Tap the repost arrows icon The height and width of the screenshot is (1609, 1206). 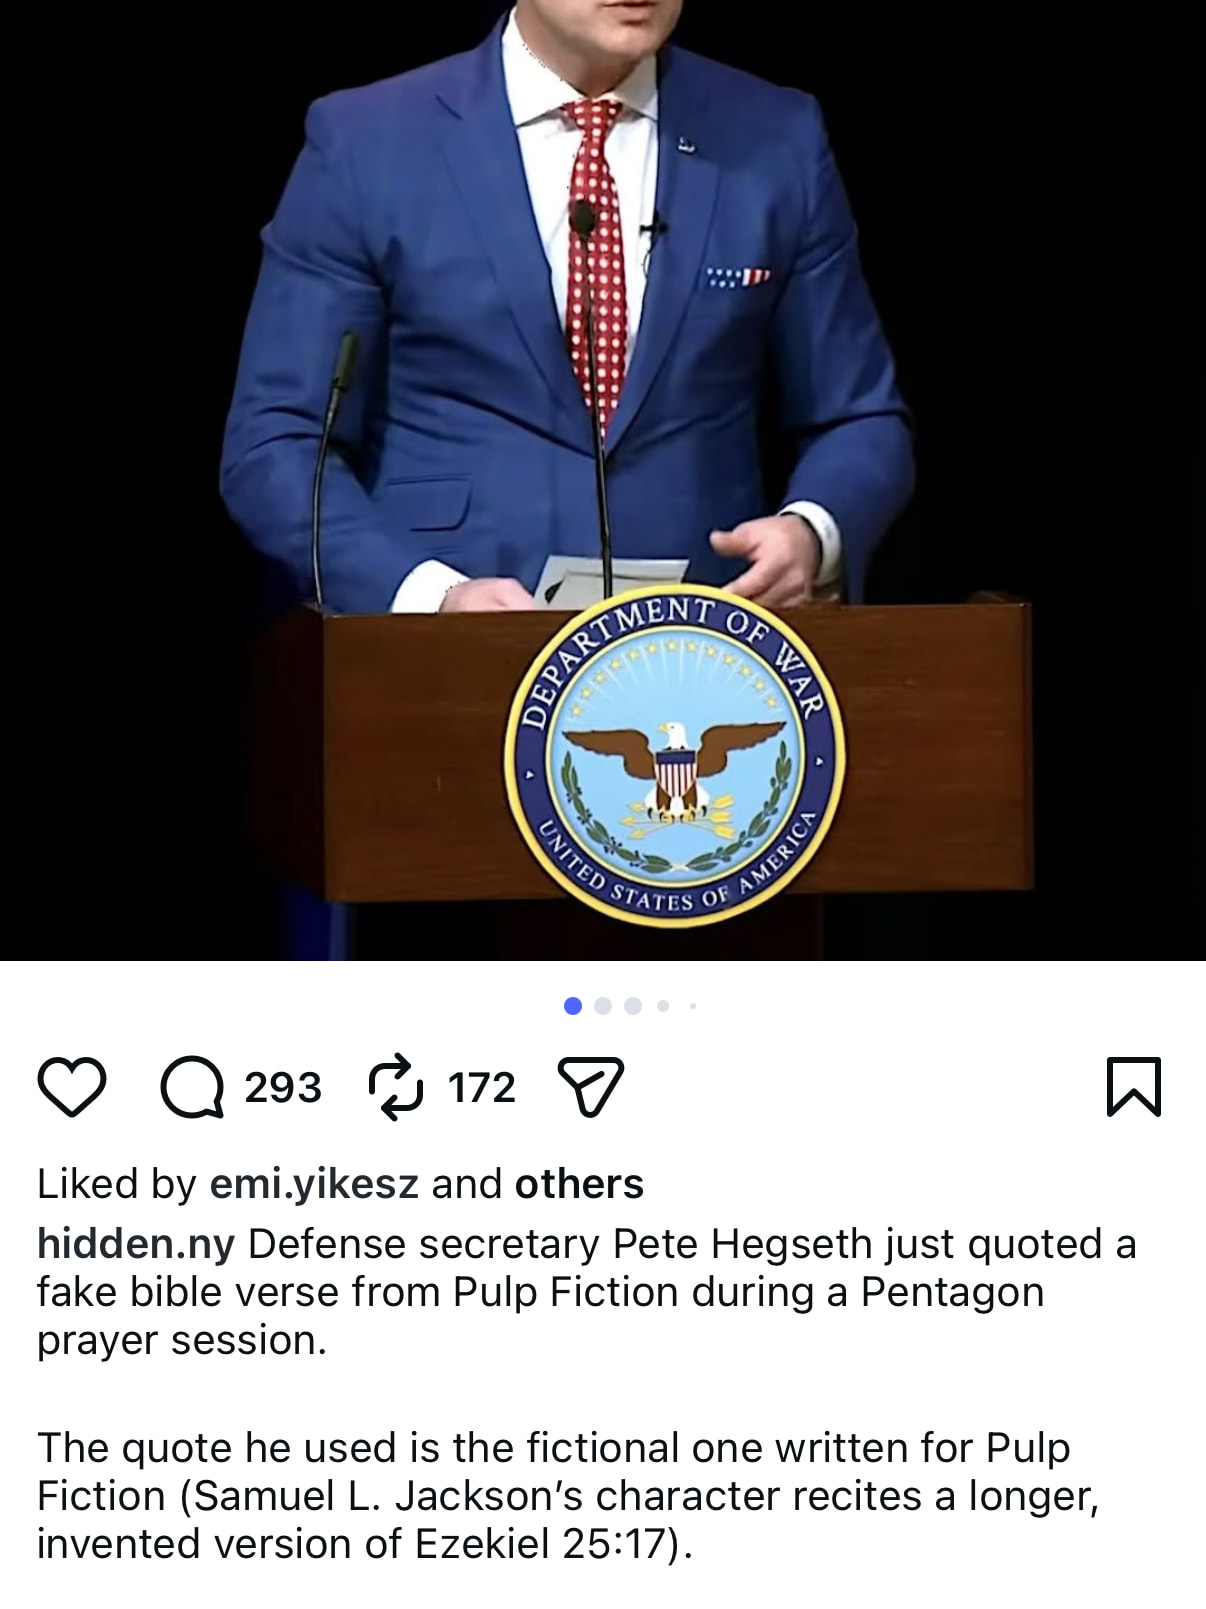(395, 1086)
